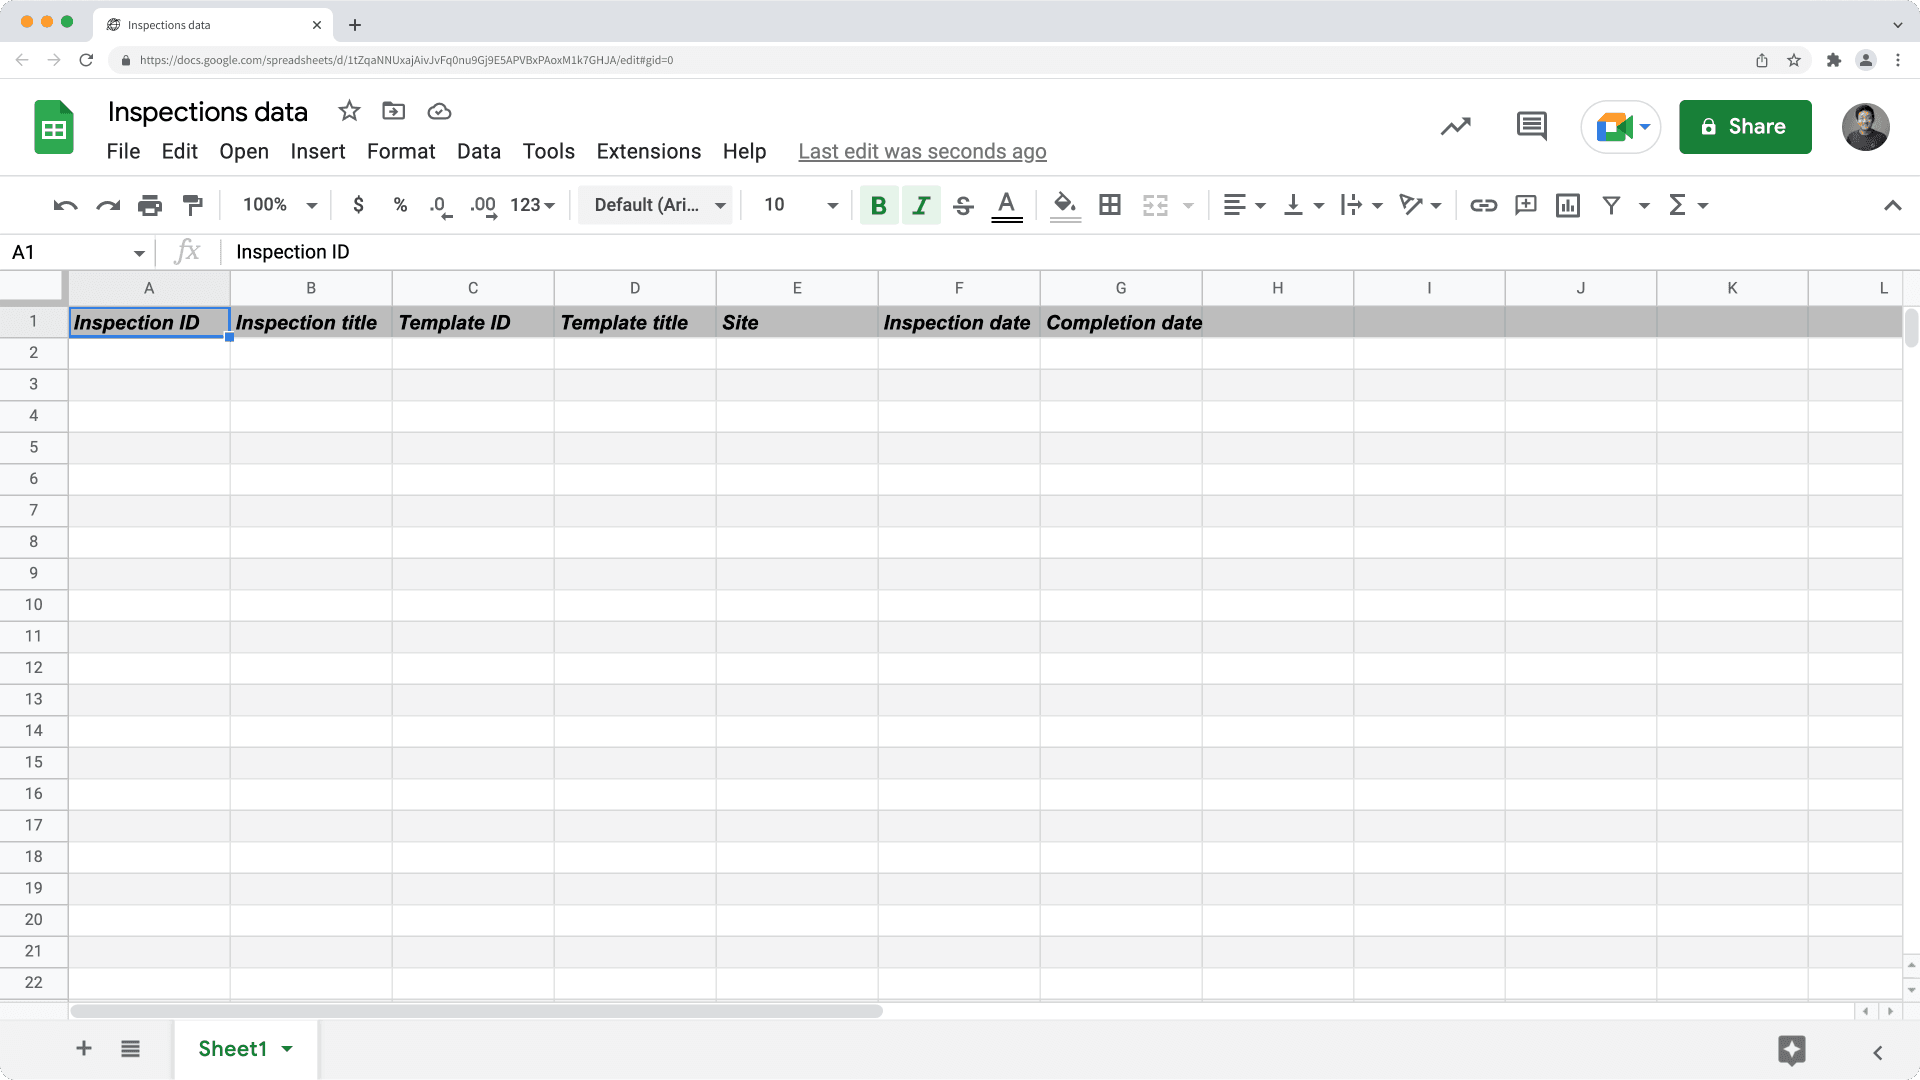This screenshot has height=1080, width=1920.
Task: Open the fill color picker
Action: [1064, 204]
